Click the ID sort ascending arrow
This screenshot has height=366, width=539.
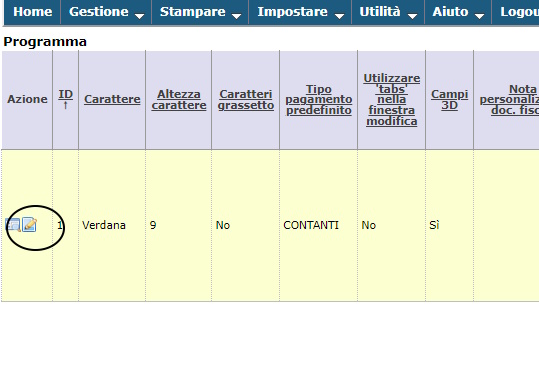click(x=65, y=105)
